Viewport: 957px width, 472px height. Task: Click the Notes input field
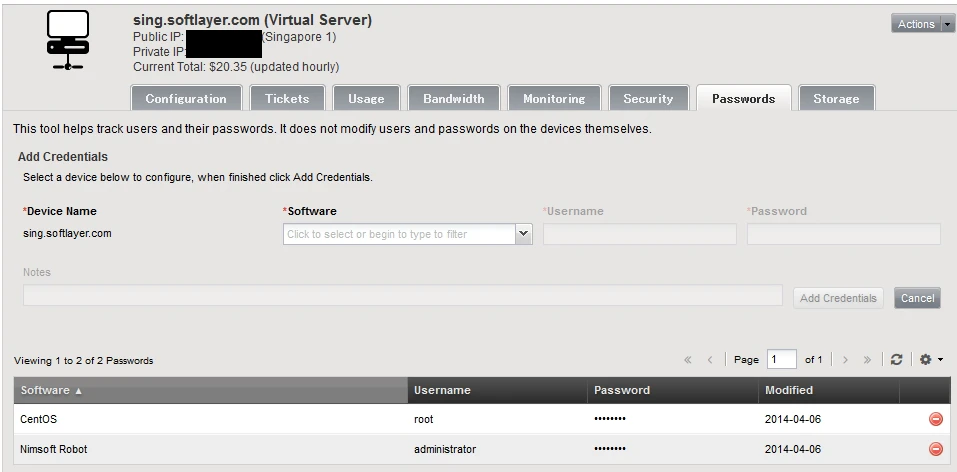[x=403, y=295]
